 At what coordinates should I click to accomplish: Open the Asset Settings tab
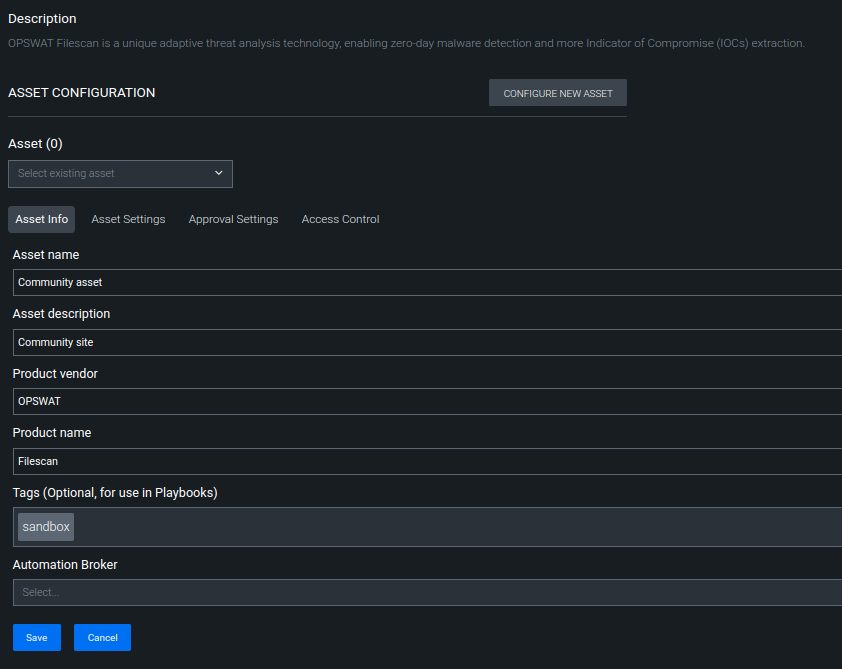[x=128, y=219]
